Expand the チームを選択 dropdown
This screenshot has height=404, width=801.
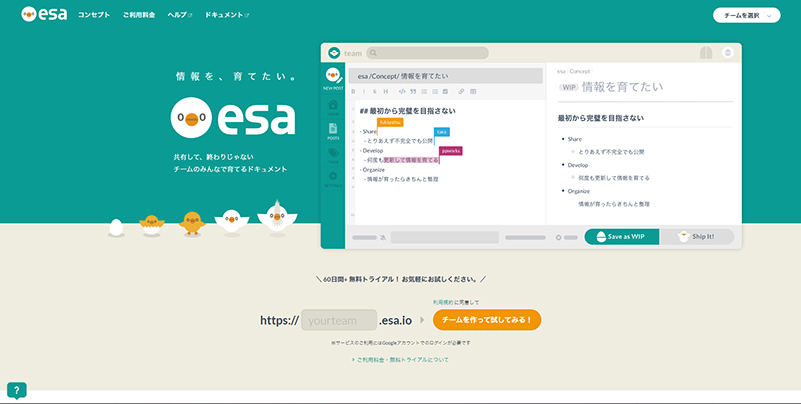click(x=746, y=15)
